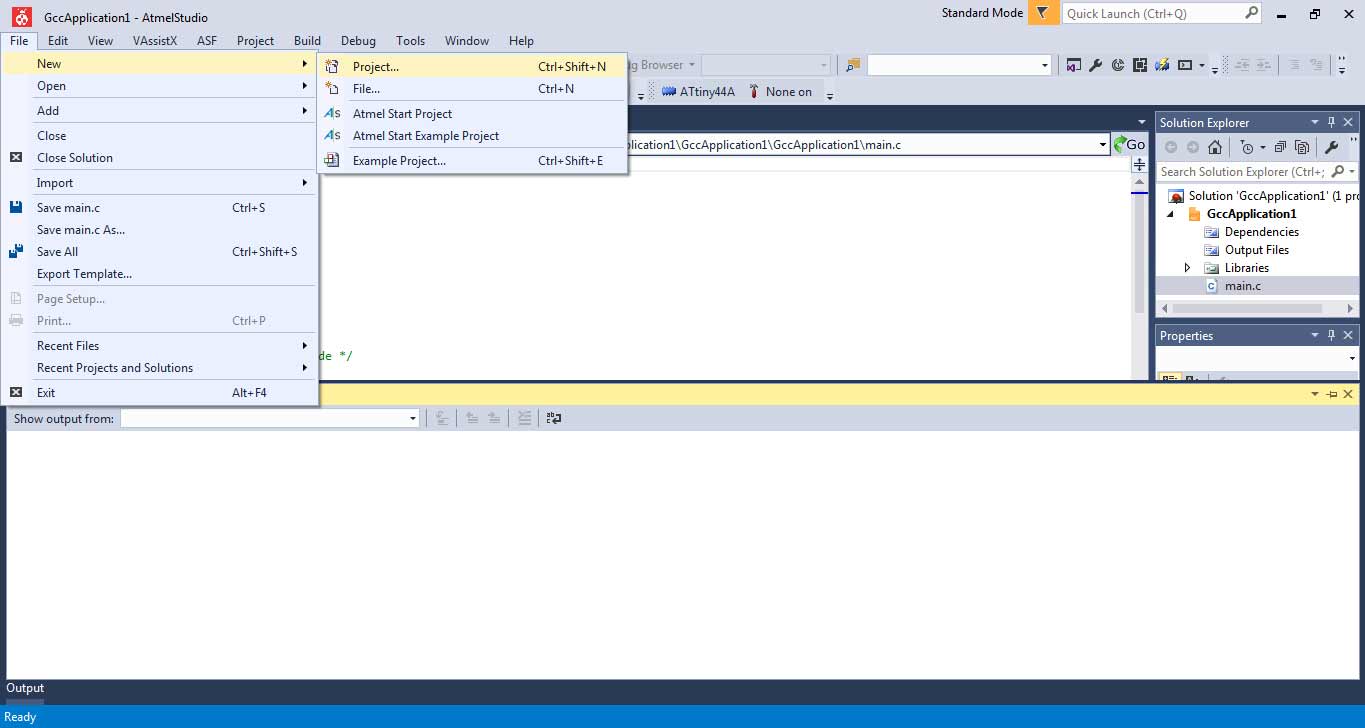
Task: Open the ASF menu
Action: [x=207, y=40]
